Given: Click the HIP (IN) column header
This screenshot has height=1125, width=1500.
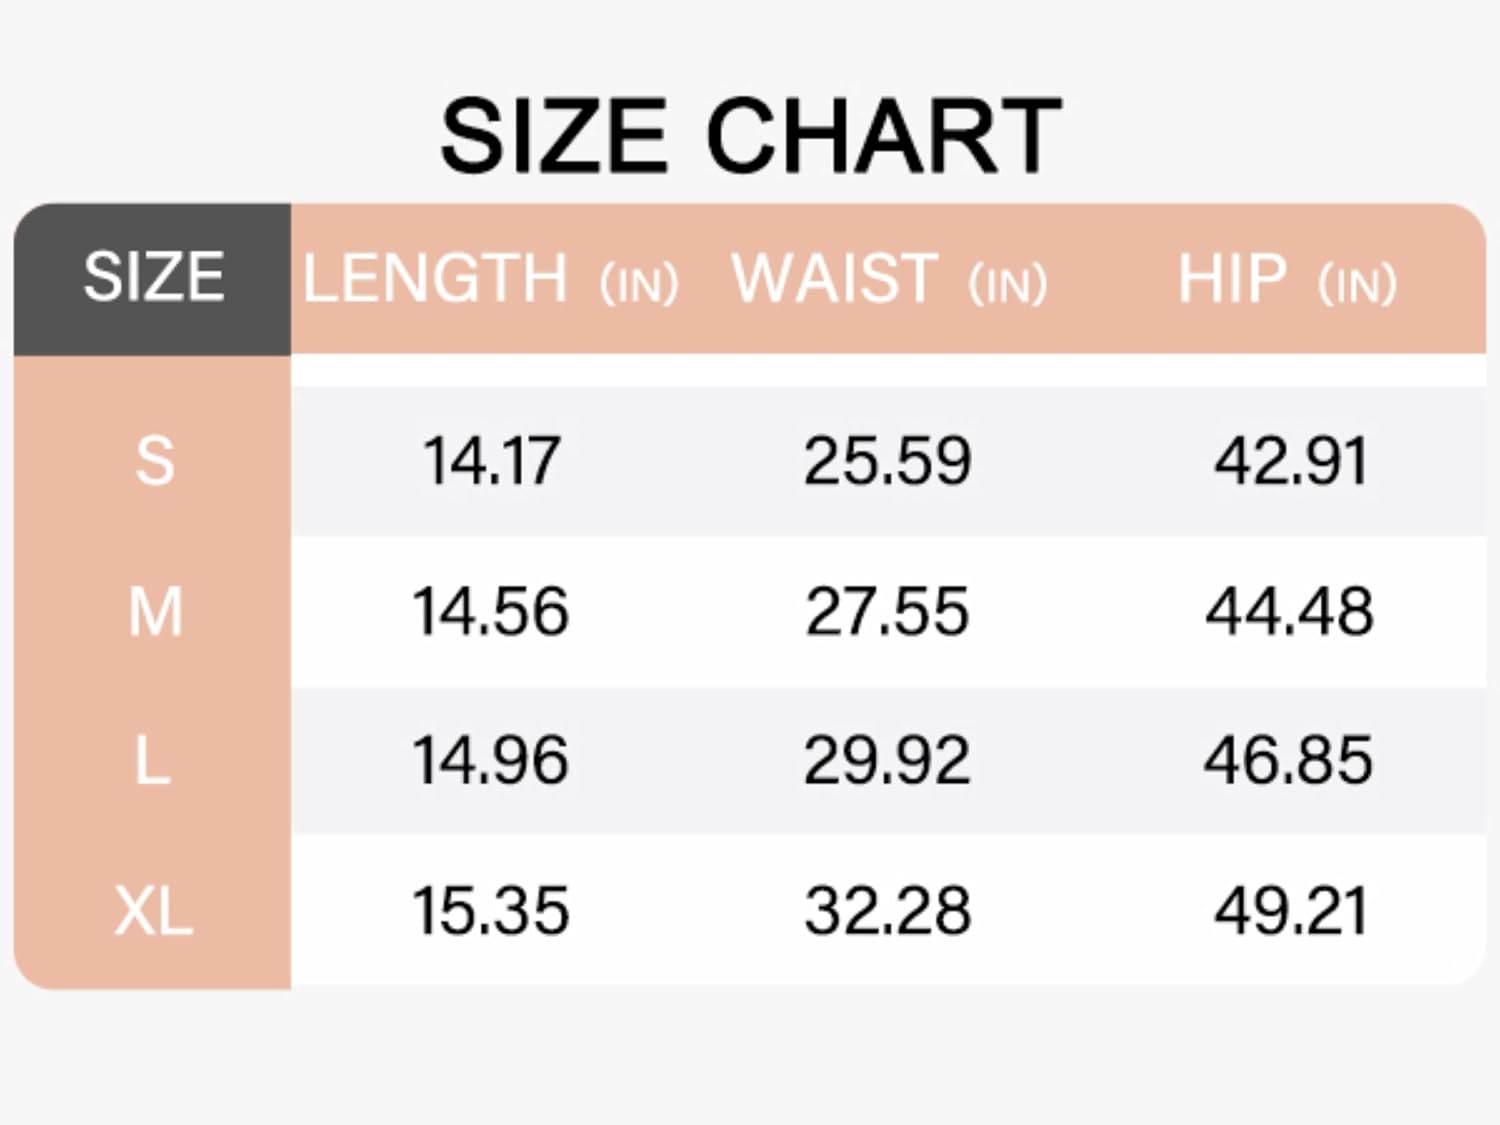Looking at the screenshot, I should (1287, 279).
